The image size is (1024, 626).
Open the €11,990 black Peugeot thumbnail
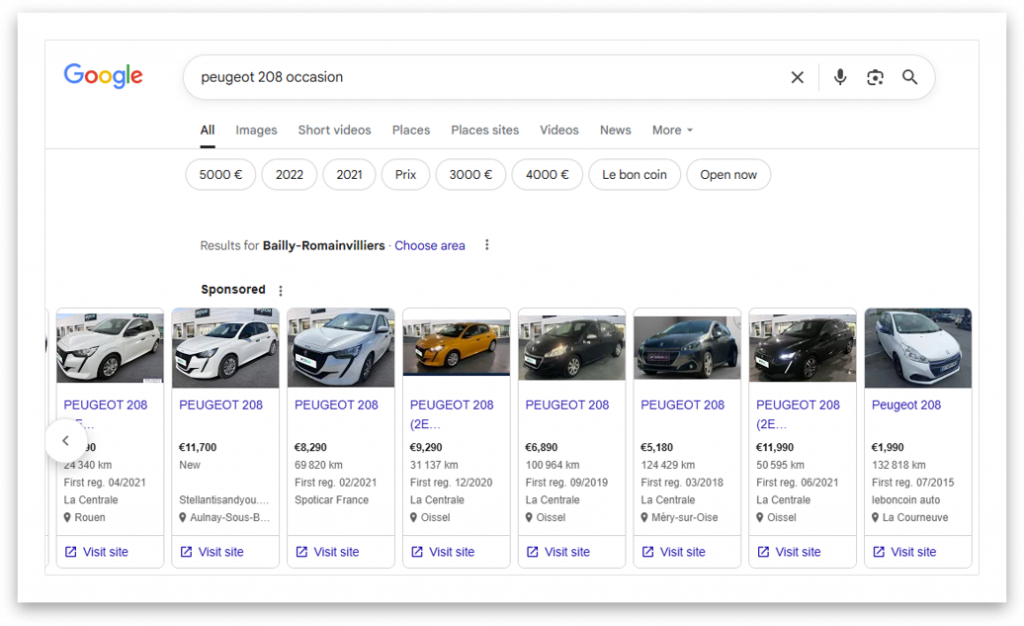[802, 348]
